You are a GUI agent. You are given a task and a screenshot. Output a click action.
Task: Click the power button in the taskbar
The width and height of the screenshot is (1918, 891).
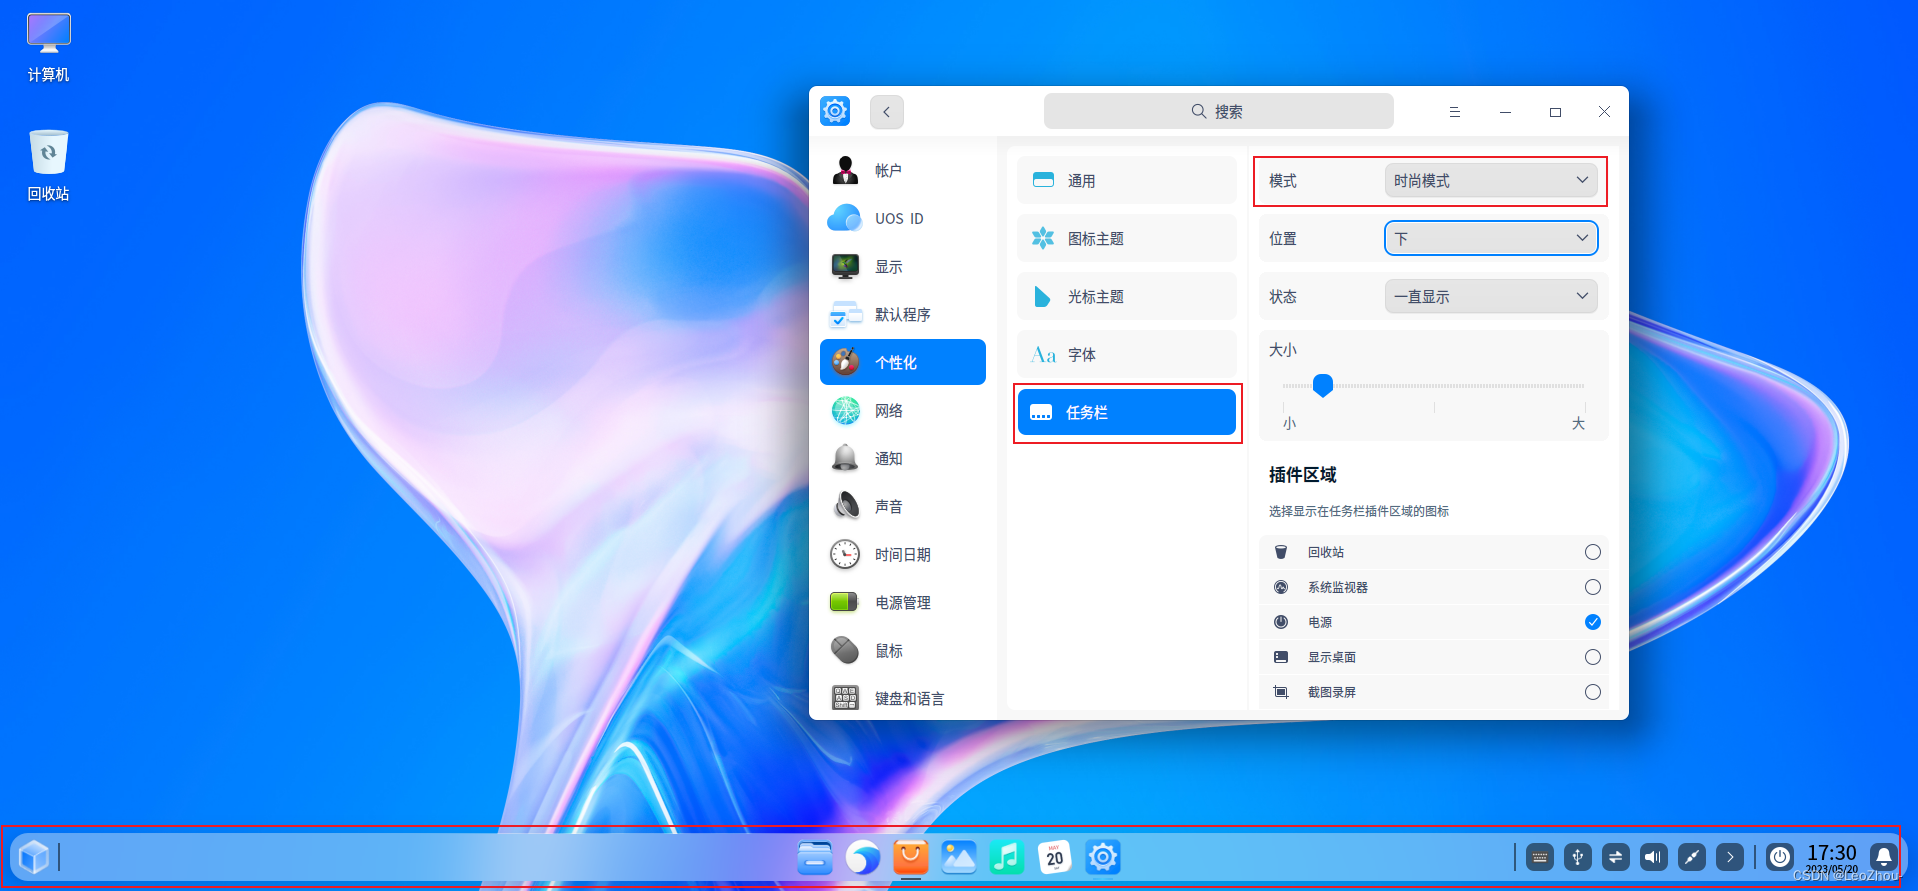pos(1780,857)
